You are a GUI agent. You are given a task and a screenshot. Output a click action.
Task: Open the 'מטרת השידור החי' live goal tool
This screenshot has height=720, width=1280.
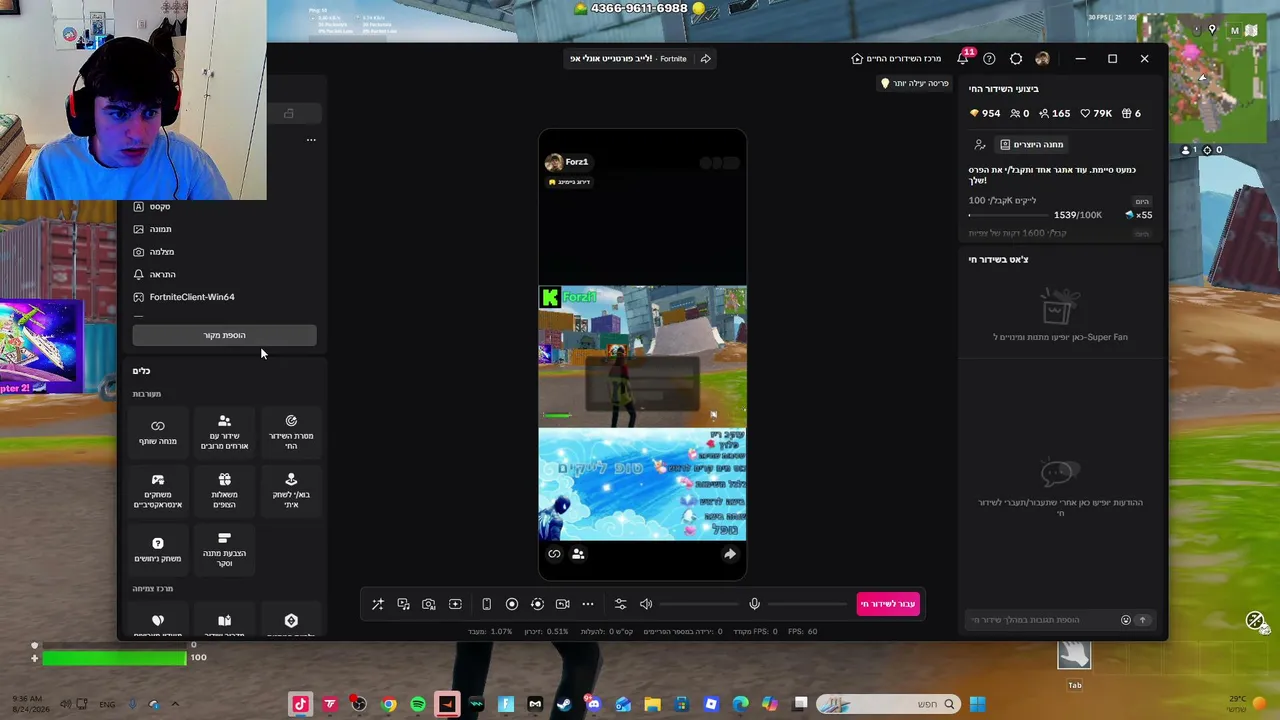coord(291,432)
